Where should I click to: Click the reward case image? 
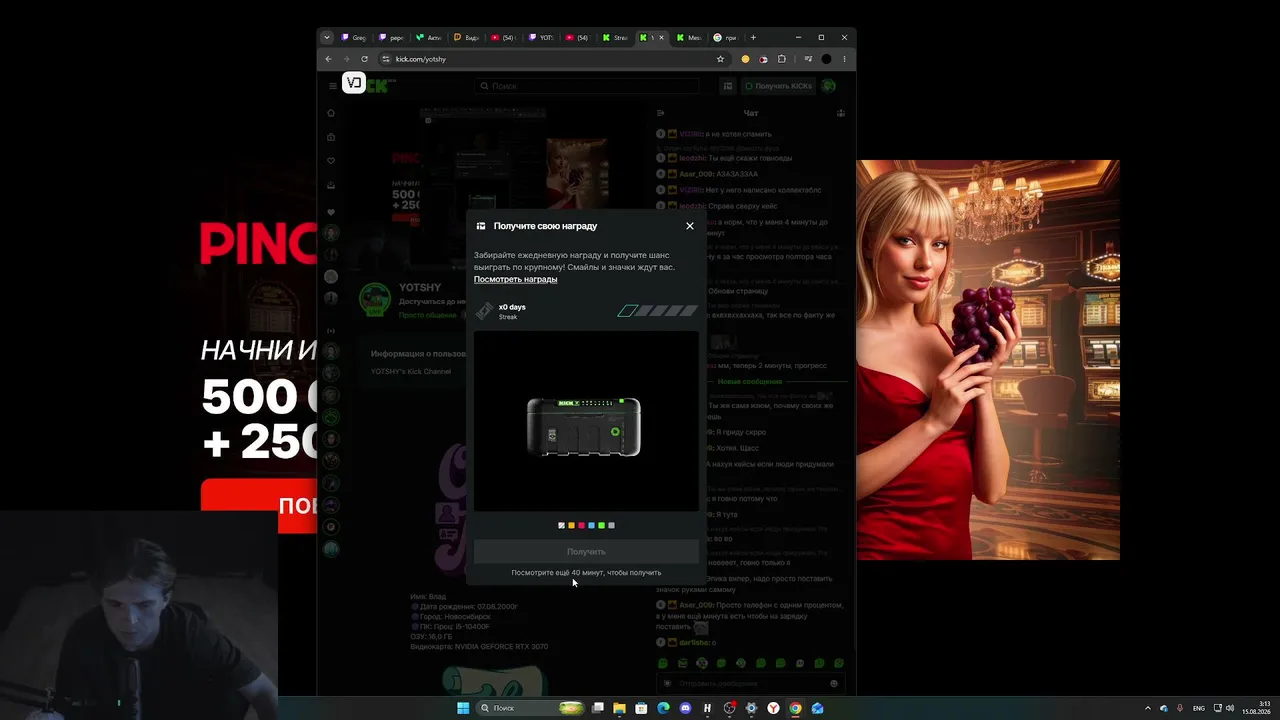(584, 426)
